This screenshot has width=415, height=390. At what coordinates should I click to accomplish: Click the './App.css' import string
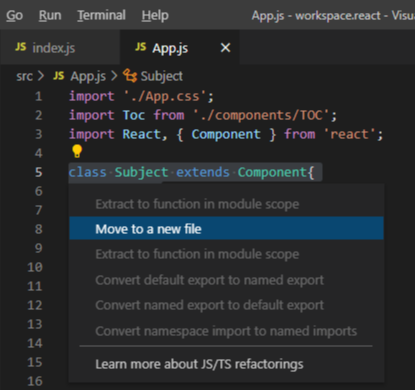pos(165,96)
